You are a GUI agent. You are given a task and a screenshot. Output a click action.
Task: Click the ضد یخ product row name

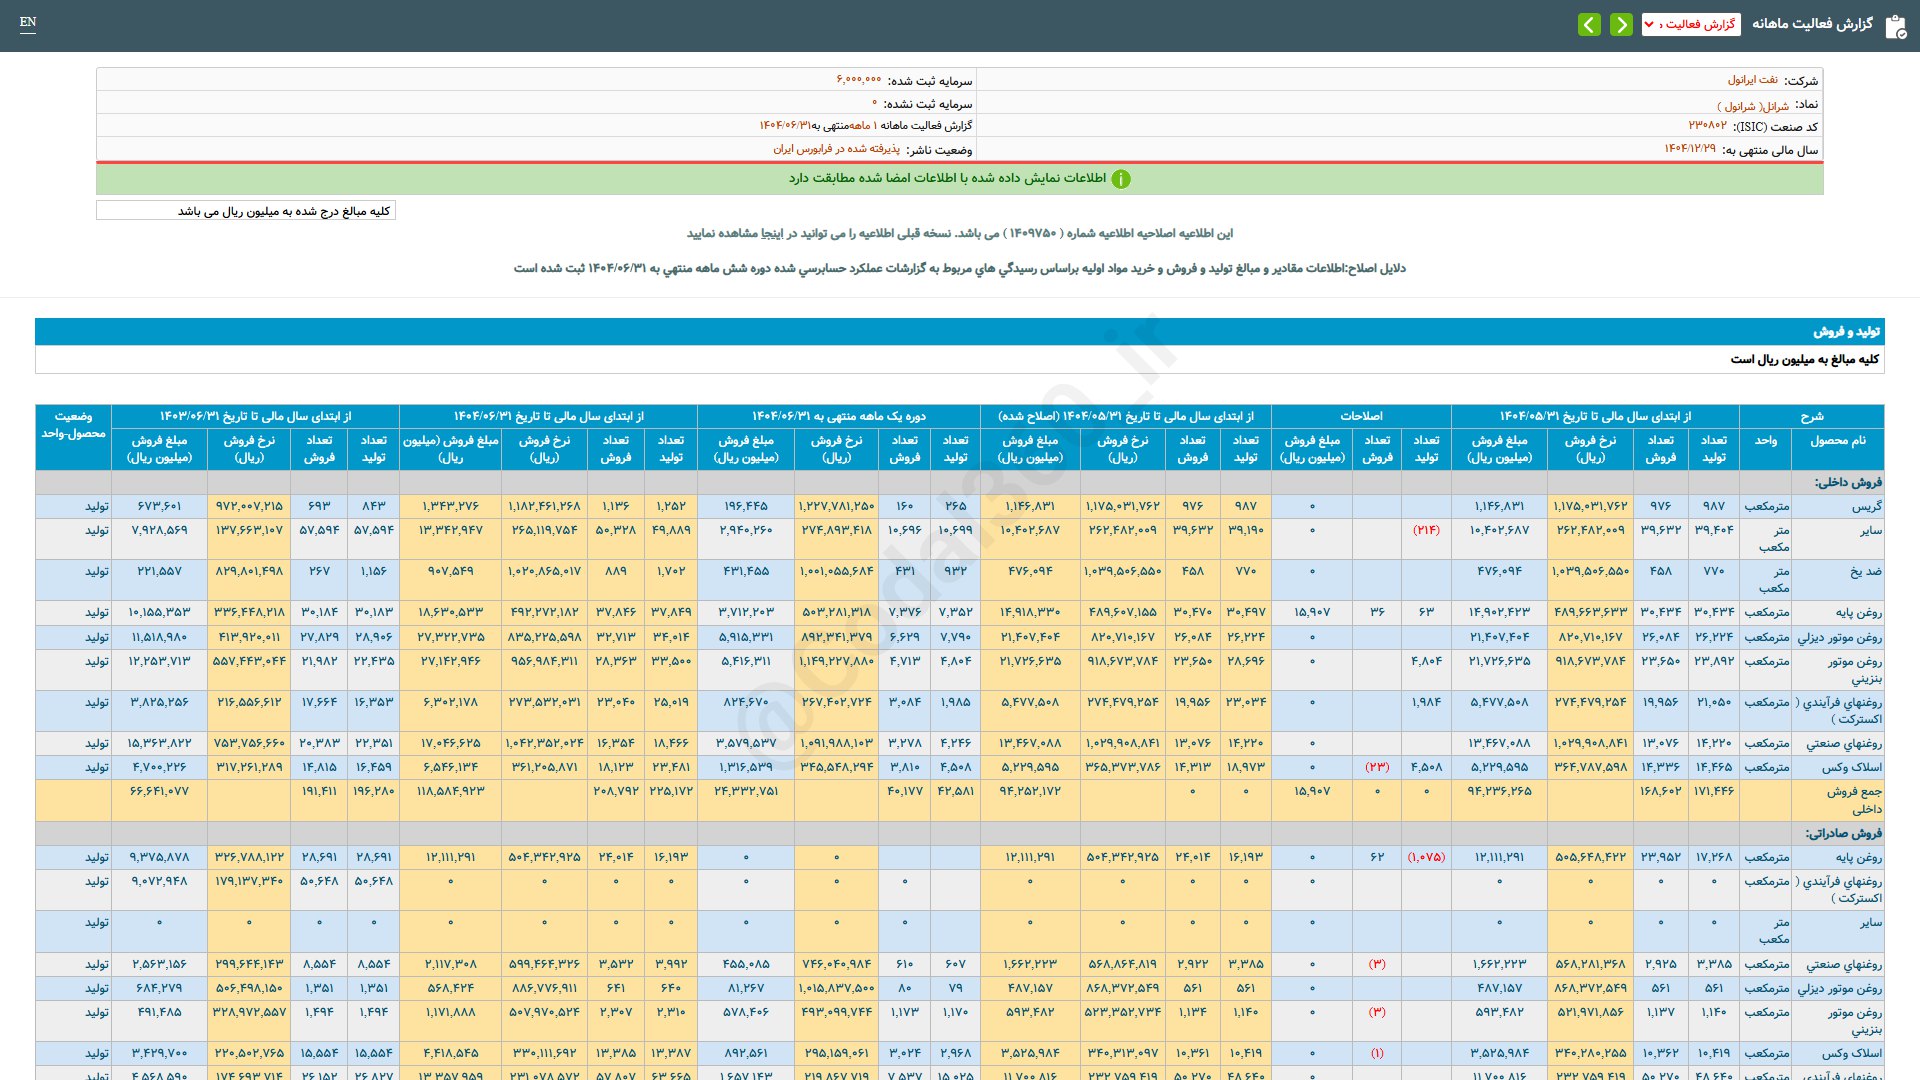point(1865,572)
